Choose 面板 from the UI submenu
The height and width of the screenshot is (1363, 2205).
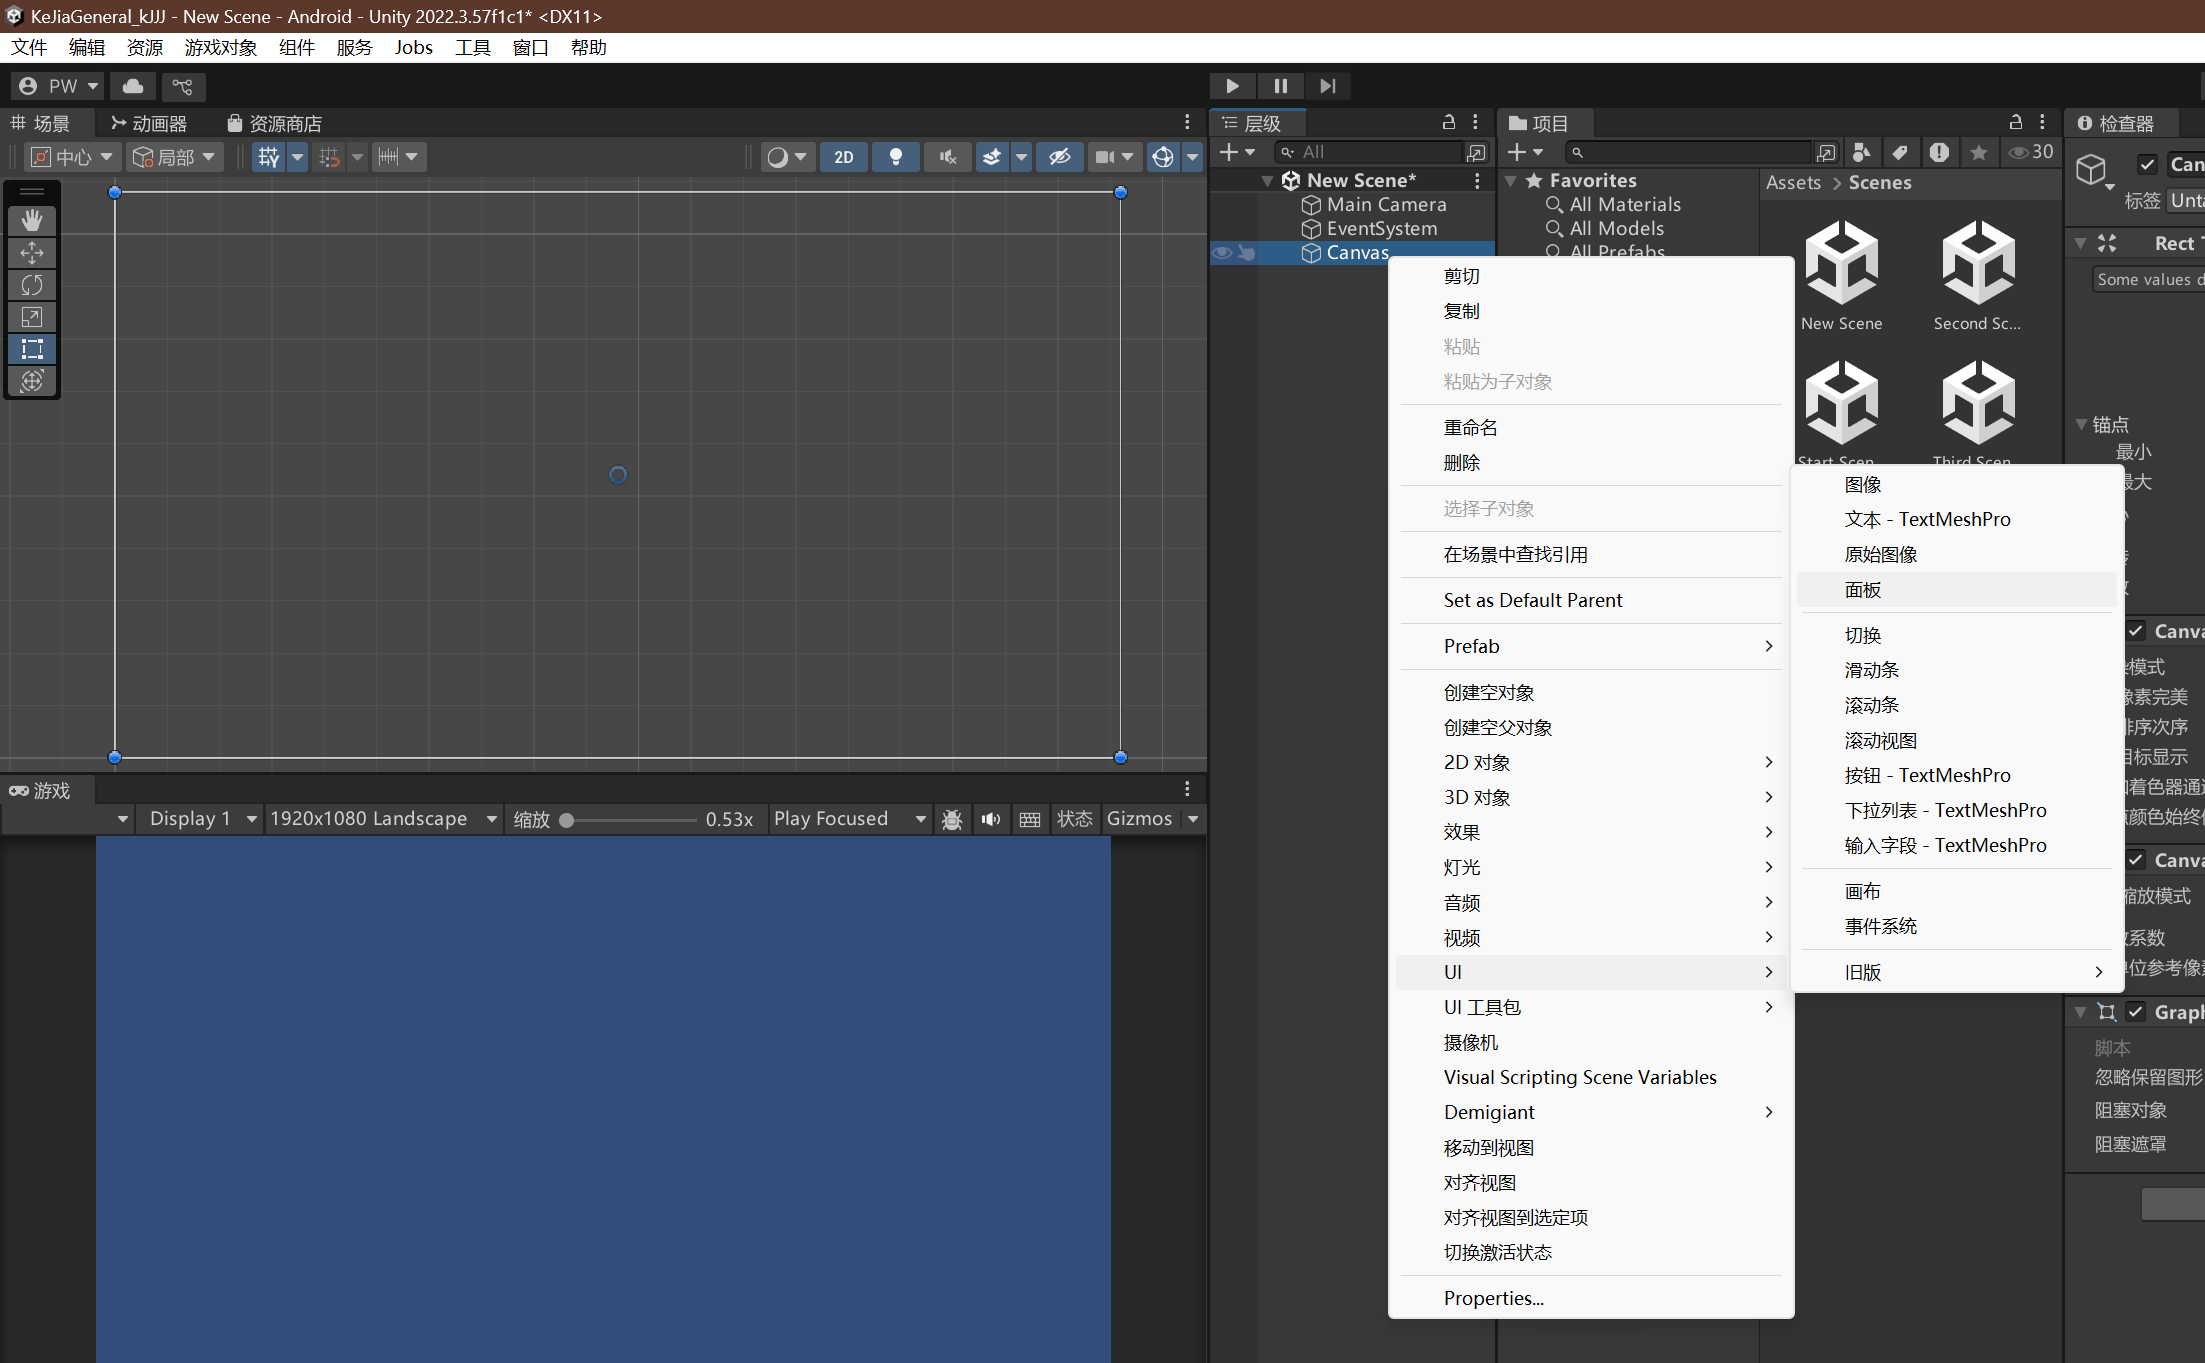tap(1863, 590)
